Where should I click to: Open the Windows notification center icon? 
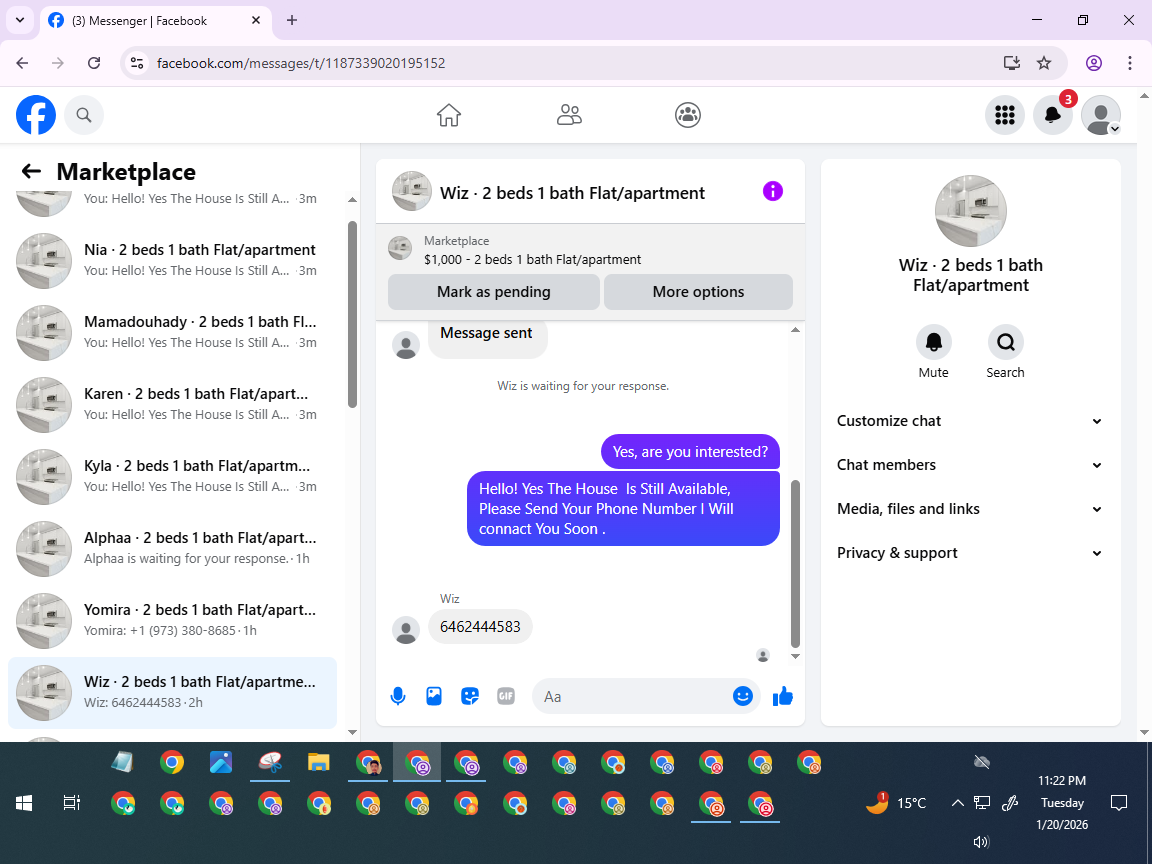coord(1119,803)
